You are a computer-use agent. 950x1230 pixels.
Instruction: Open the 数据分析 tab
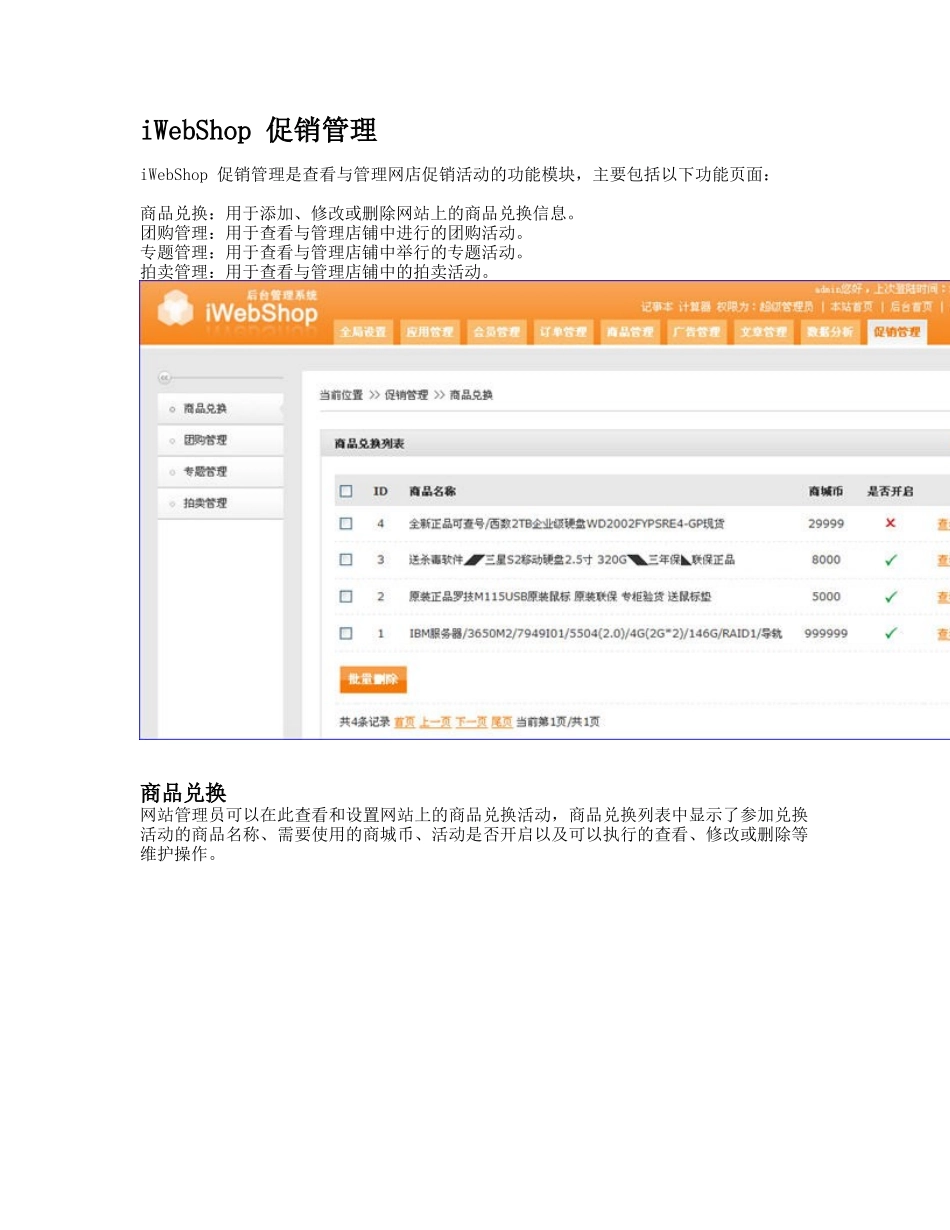(830, 332)
